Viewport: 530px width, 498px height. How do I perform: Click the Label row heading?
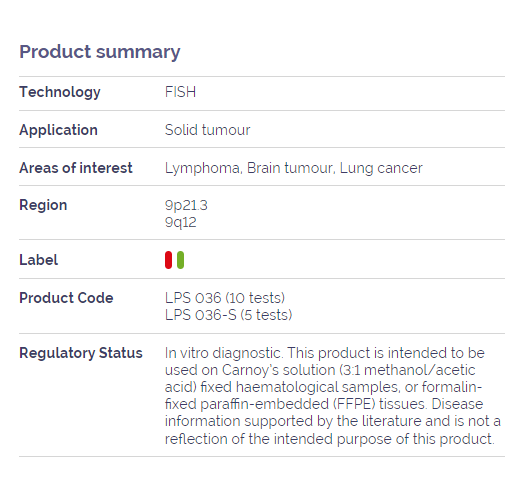(39, 260)
